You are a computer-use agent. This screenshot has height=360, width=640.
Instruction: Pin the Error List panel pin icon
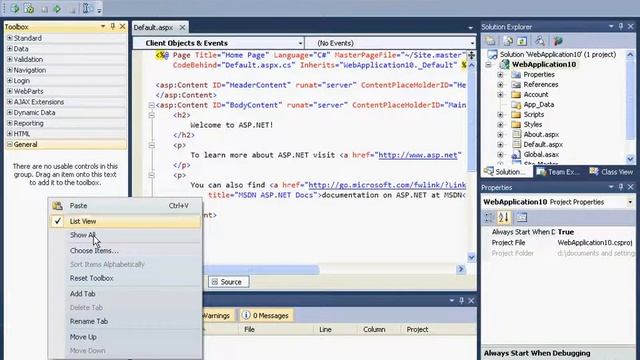pyautogui.click(x=462, y=300)
